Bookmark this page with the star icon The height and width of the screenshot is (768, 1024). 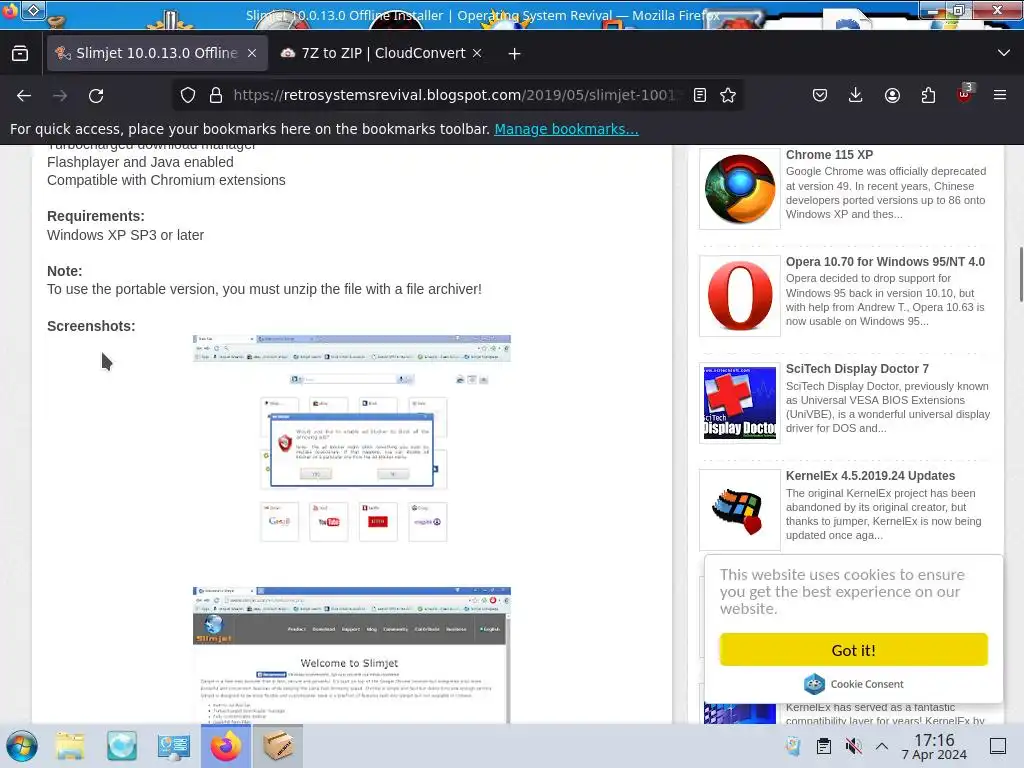(728, 95)
